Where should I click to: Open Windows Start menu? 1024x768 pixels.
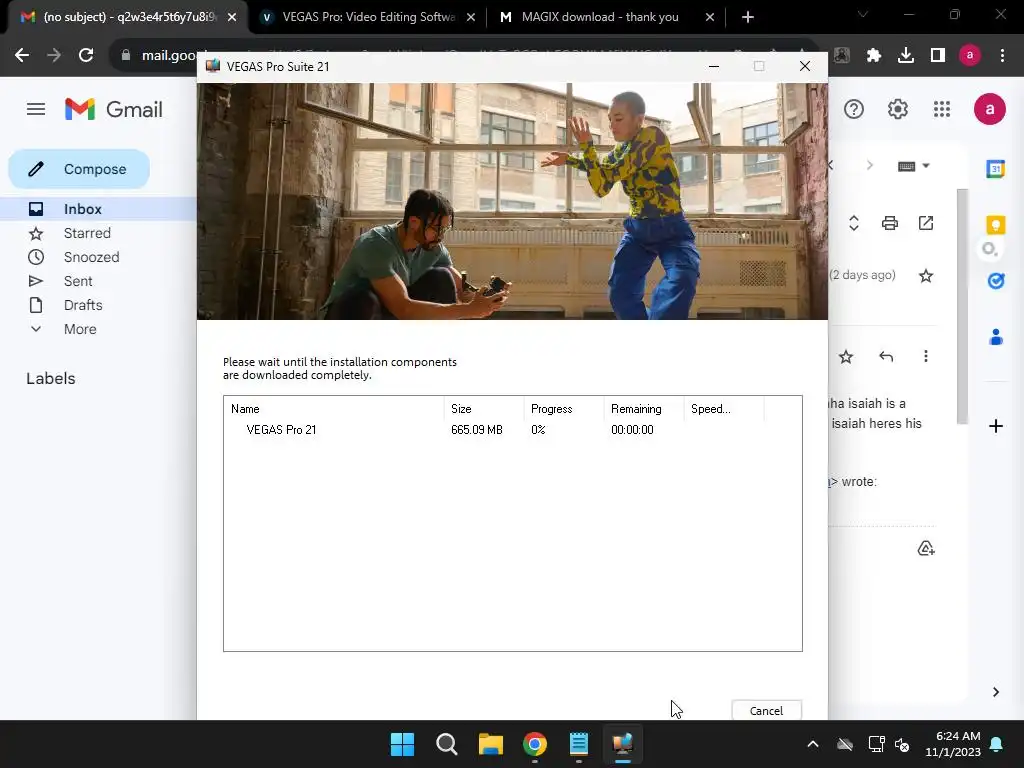coord(402,744)
